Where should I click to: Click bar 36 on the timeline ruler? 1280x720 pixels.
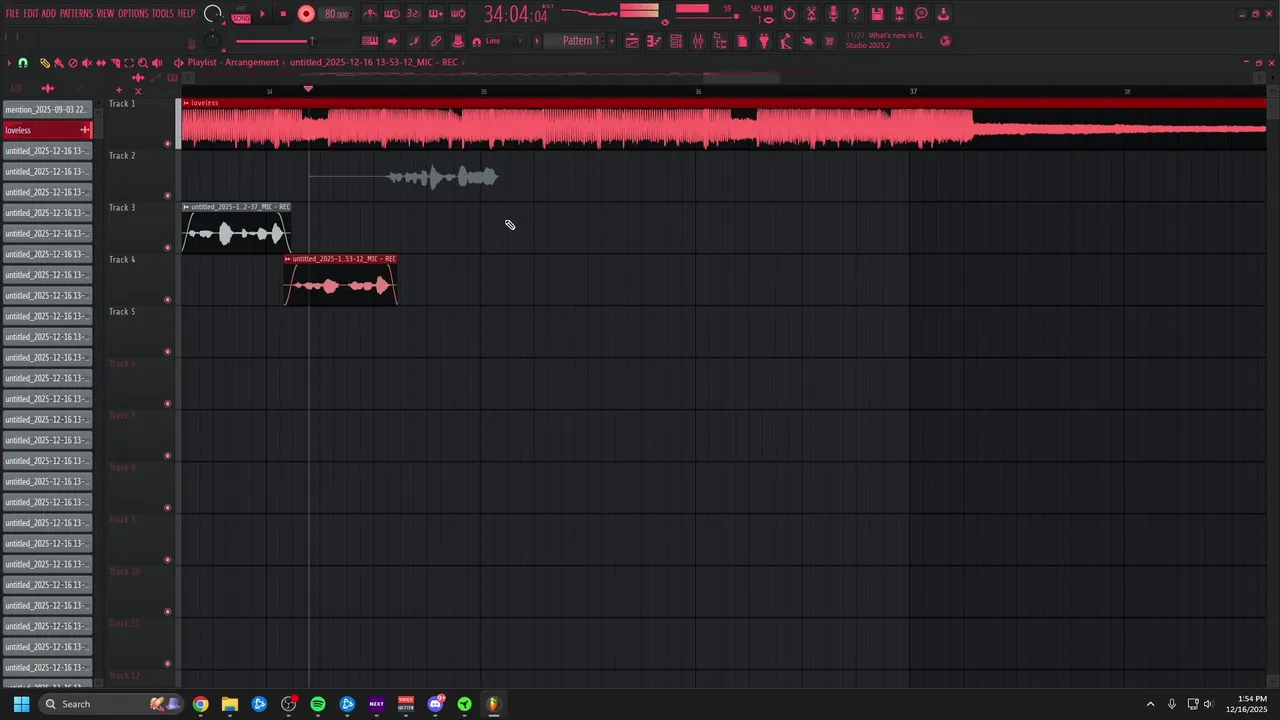click(698, 92)
